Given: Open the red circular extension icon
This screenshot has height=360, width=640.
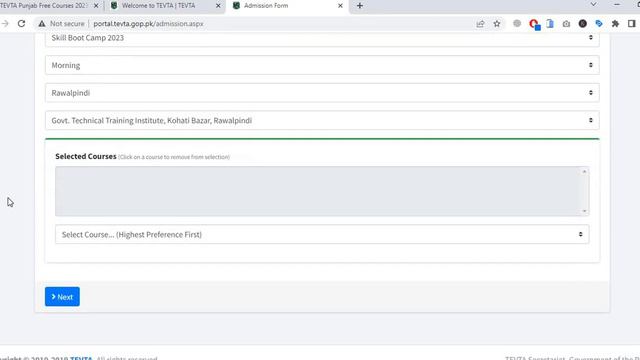Looking at the screenshot, I should tap(534, 24).
